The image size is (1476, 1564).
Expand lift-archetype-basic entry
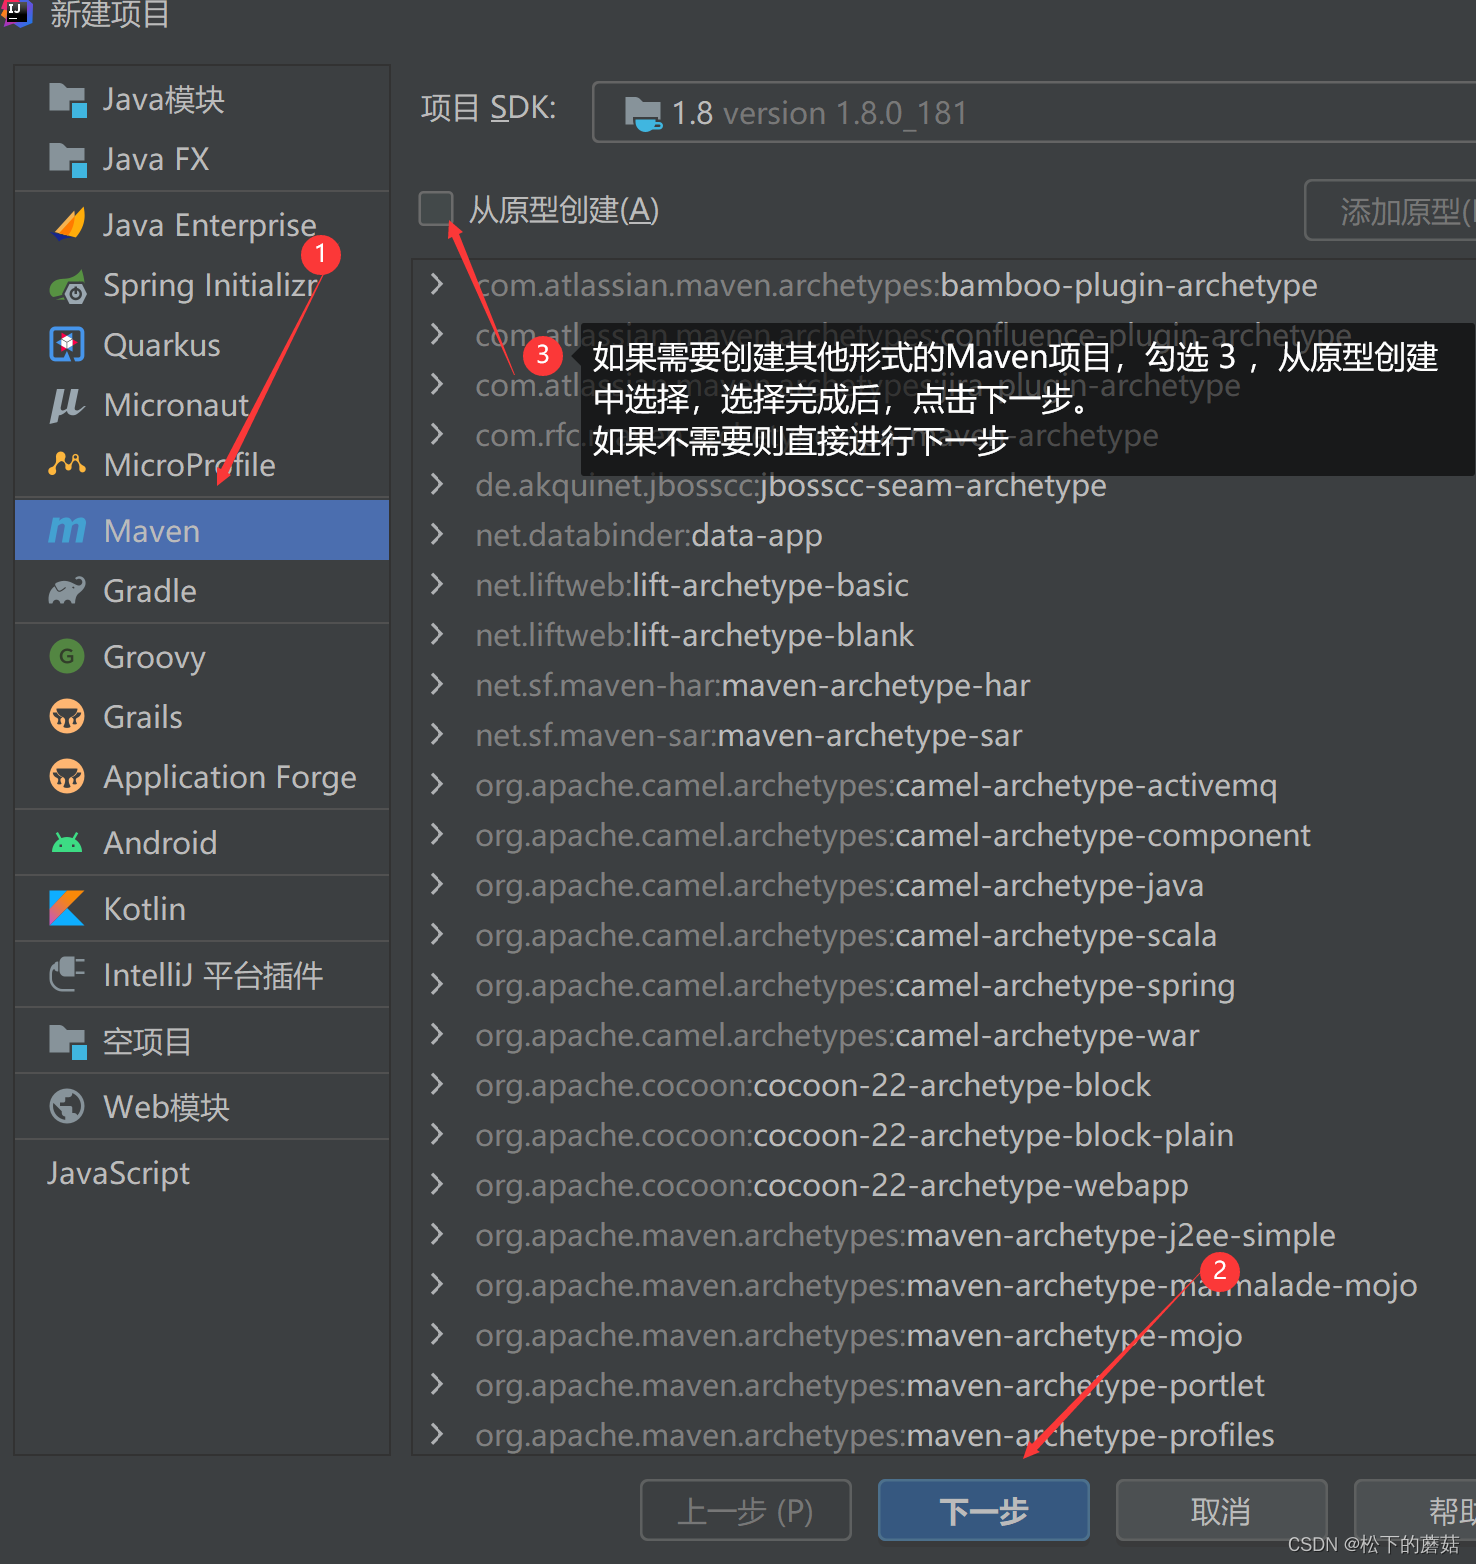click(437, 584)
